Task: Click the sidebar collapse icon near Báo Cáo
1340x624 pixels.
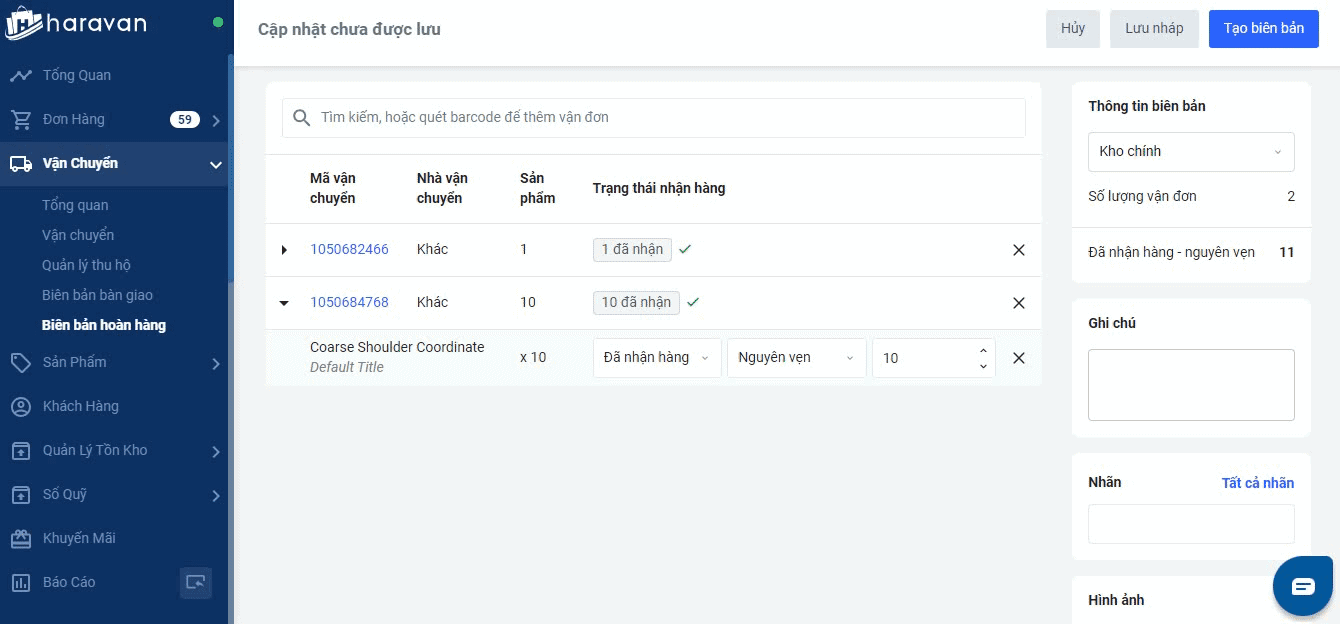Action: [x=195, y=582]
